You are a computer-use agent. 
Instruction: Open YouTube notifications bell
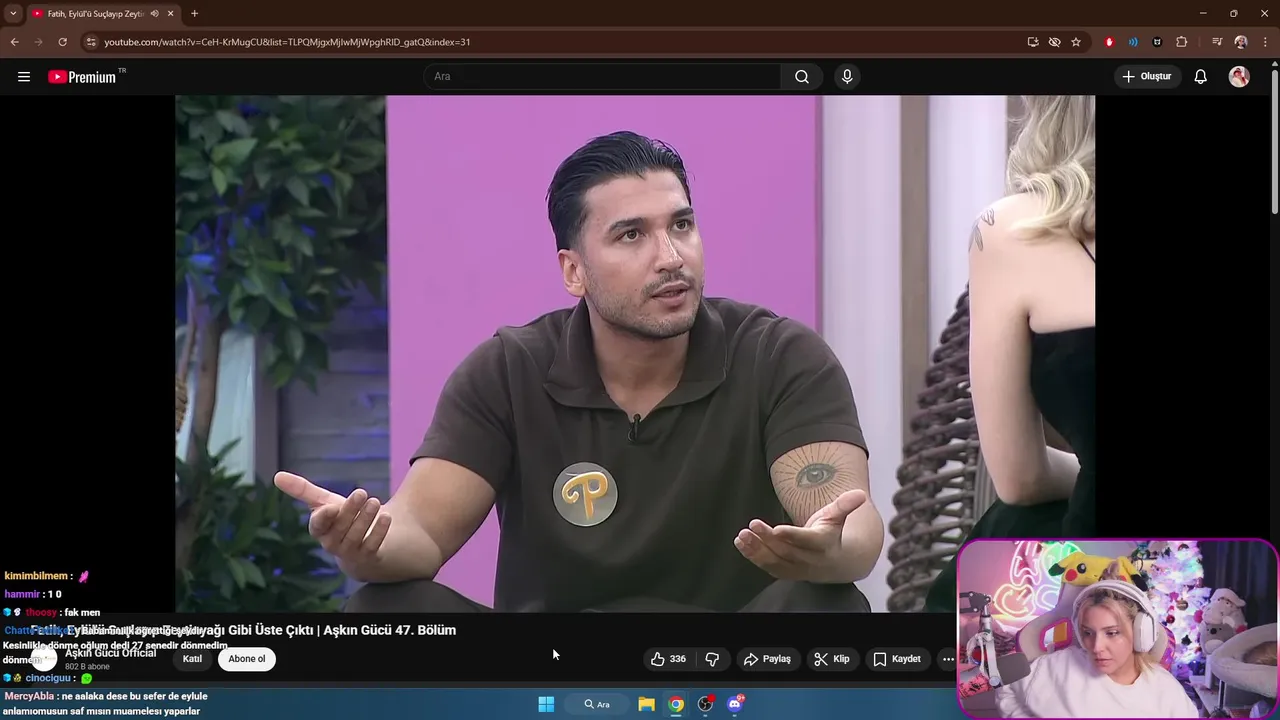click(x=1201, y=77)
